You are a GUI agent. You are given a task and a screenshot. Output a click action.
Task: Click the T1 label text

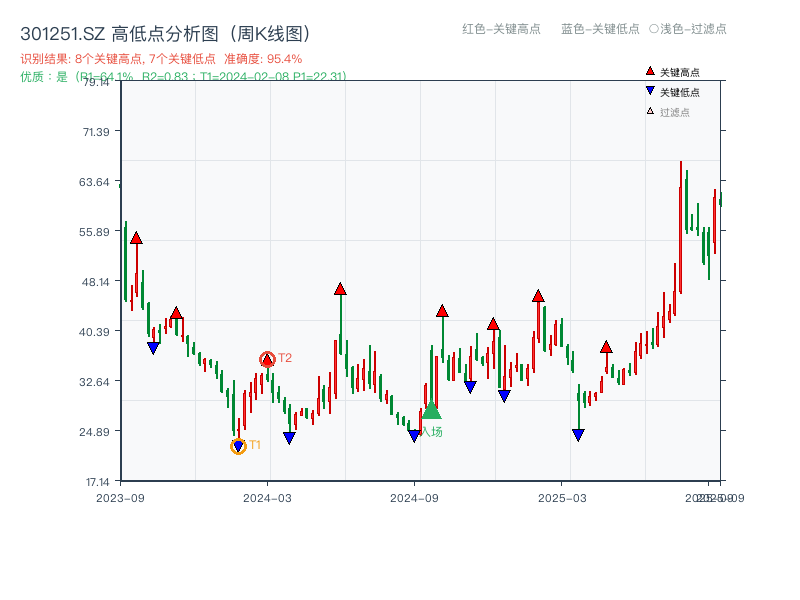coord(255,445)
